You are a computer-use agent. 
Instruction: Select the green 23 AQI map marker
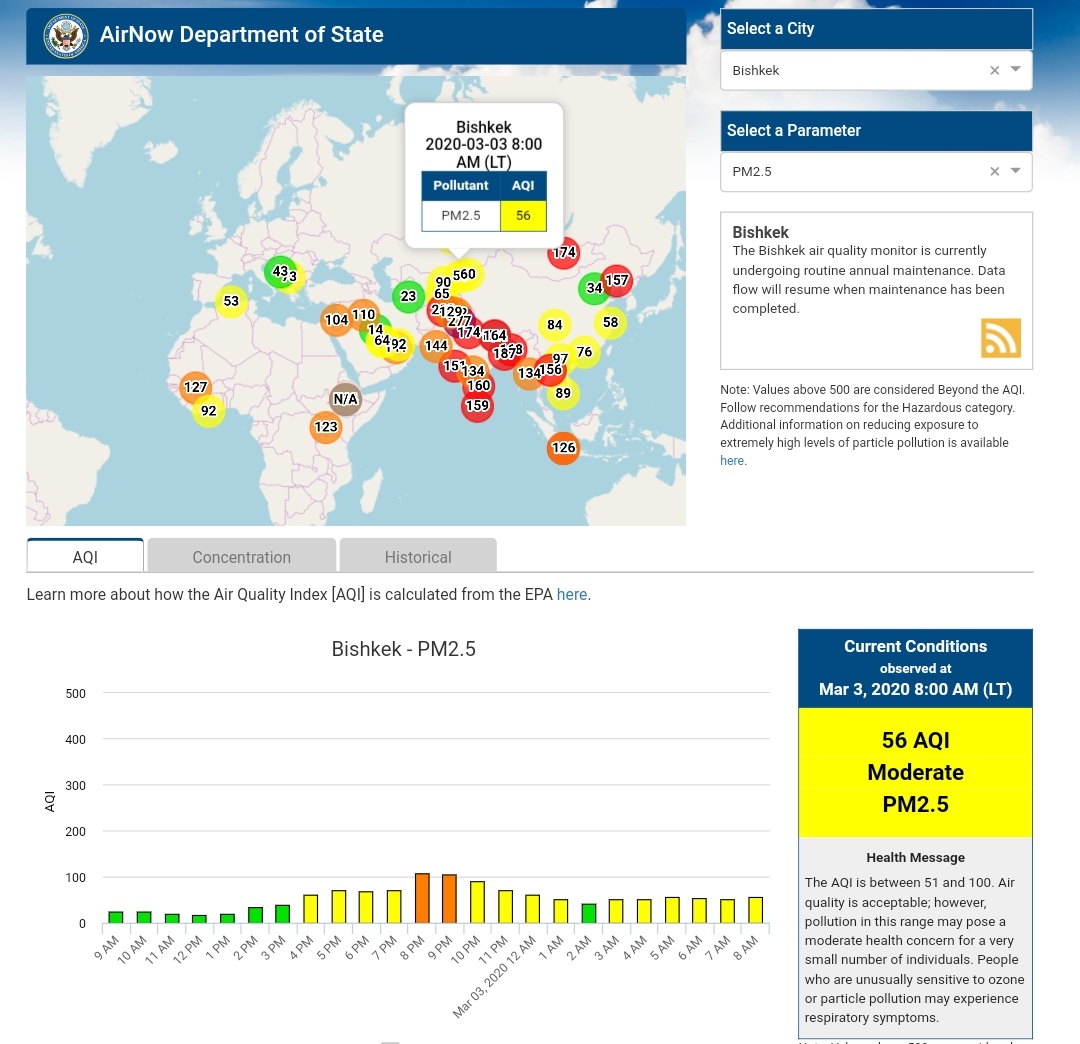(408, 296)
